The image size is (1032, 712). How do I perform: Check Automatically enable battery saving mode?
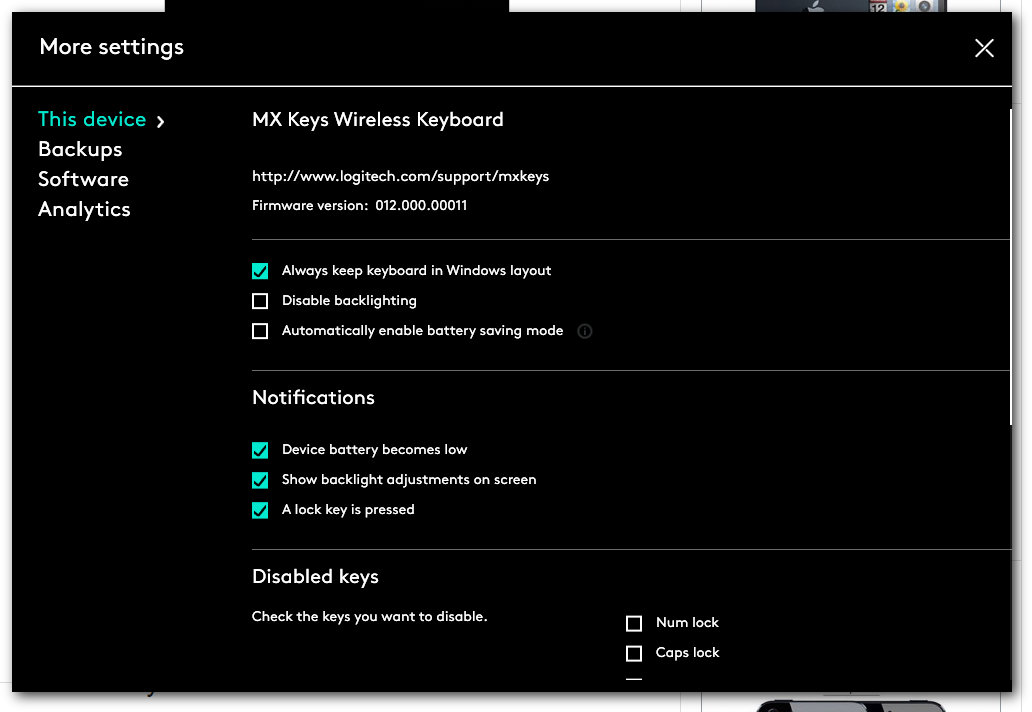pos(260,331)
